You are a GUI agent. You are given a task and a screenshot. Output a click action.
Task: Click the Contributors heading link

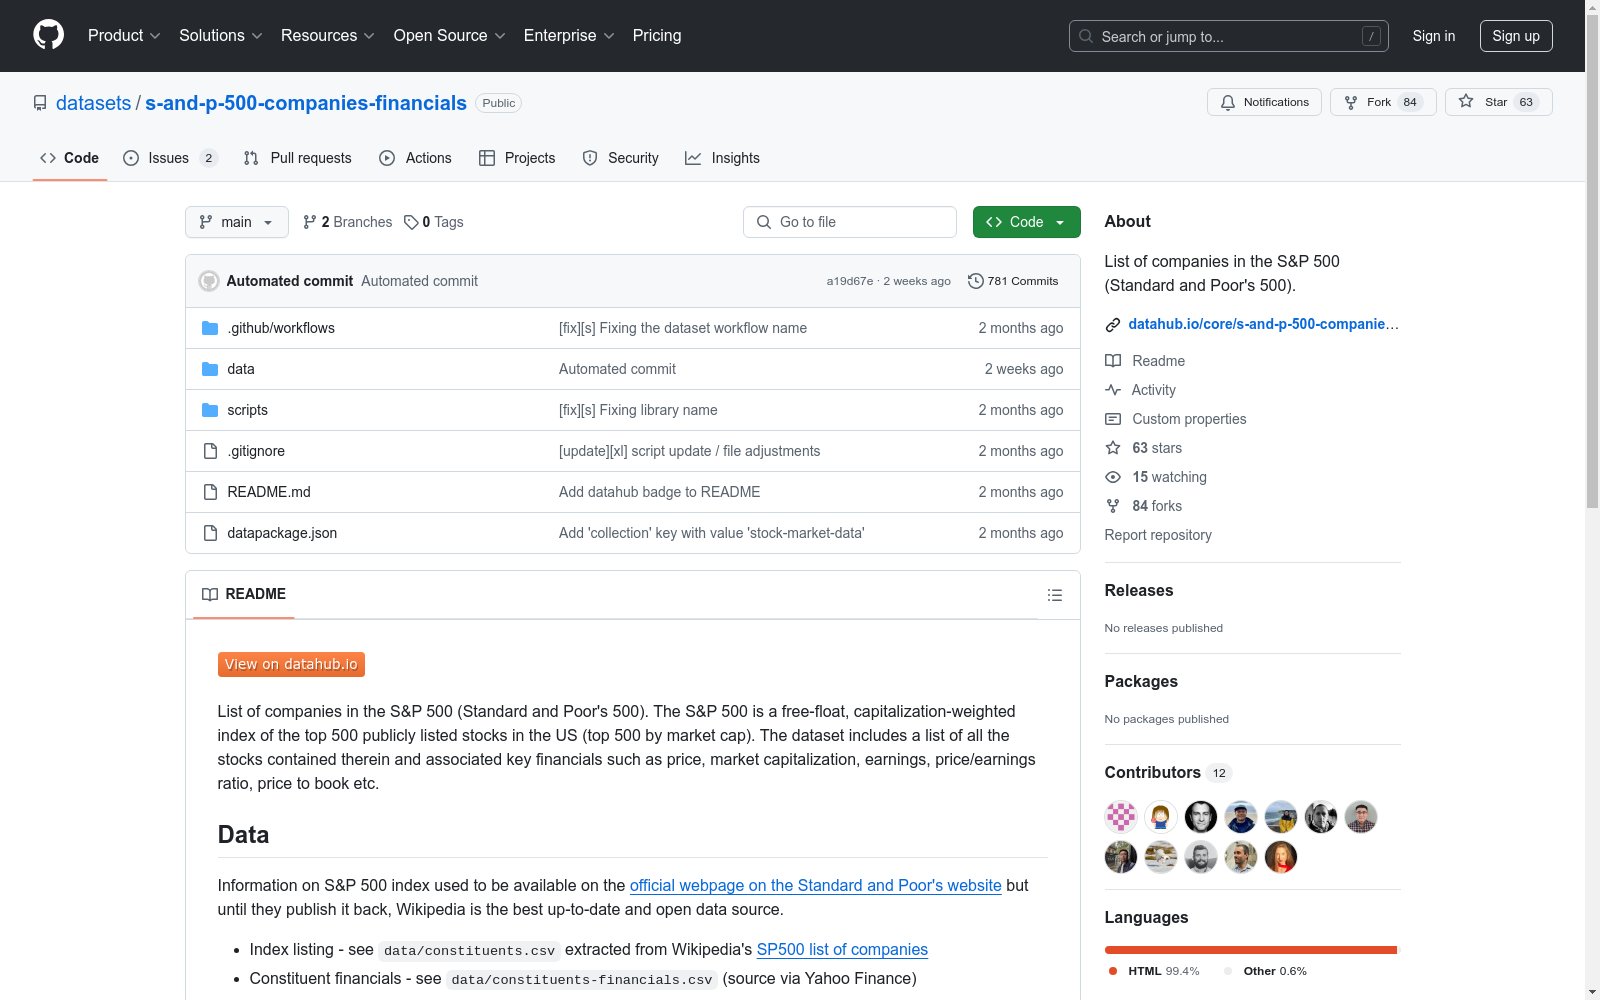(1168, 772)
